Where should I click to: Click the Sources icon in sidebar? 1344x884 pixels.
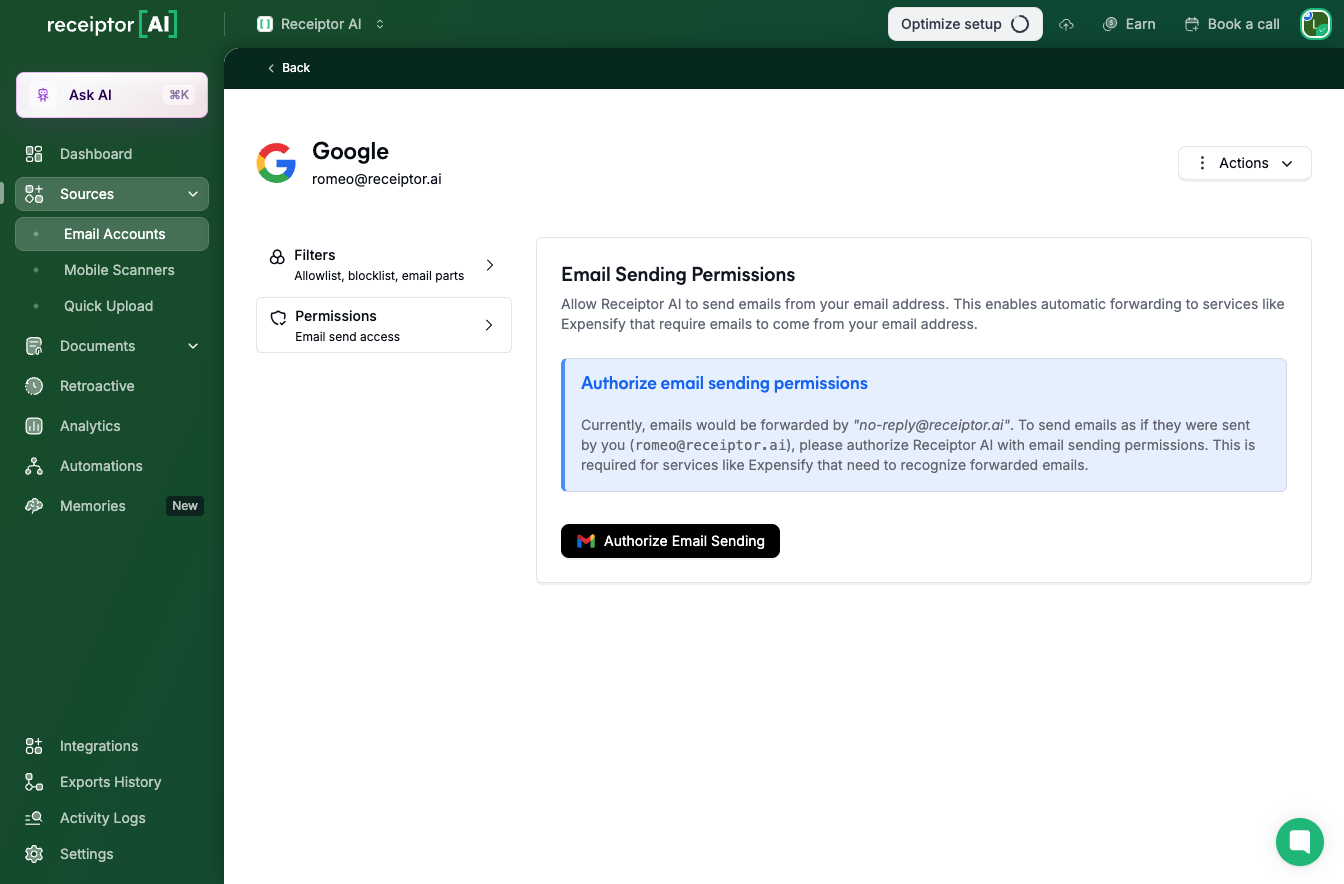pos(34,194)
